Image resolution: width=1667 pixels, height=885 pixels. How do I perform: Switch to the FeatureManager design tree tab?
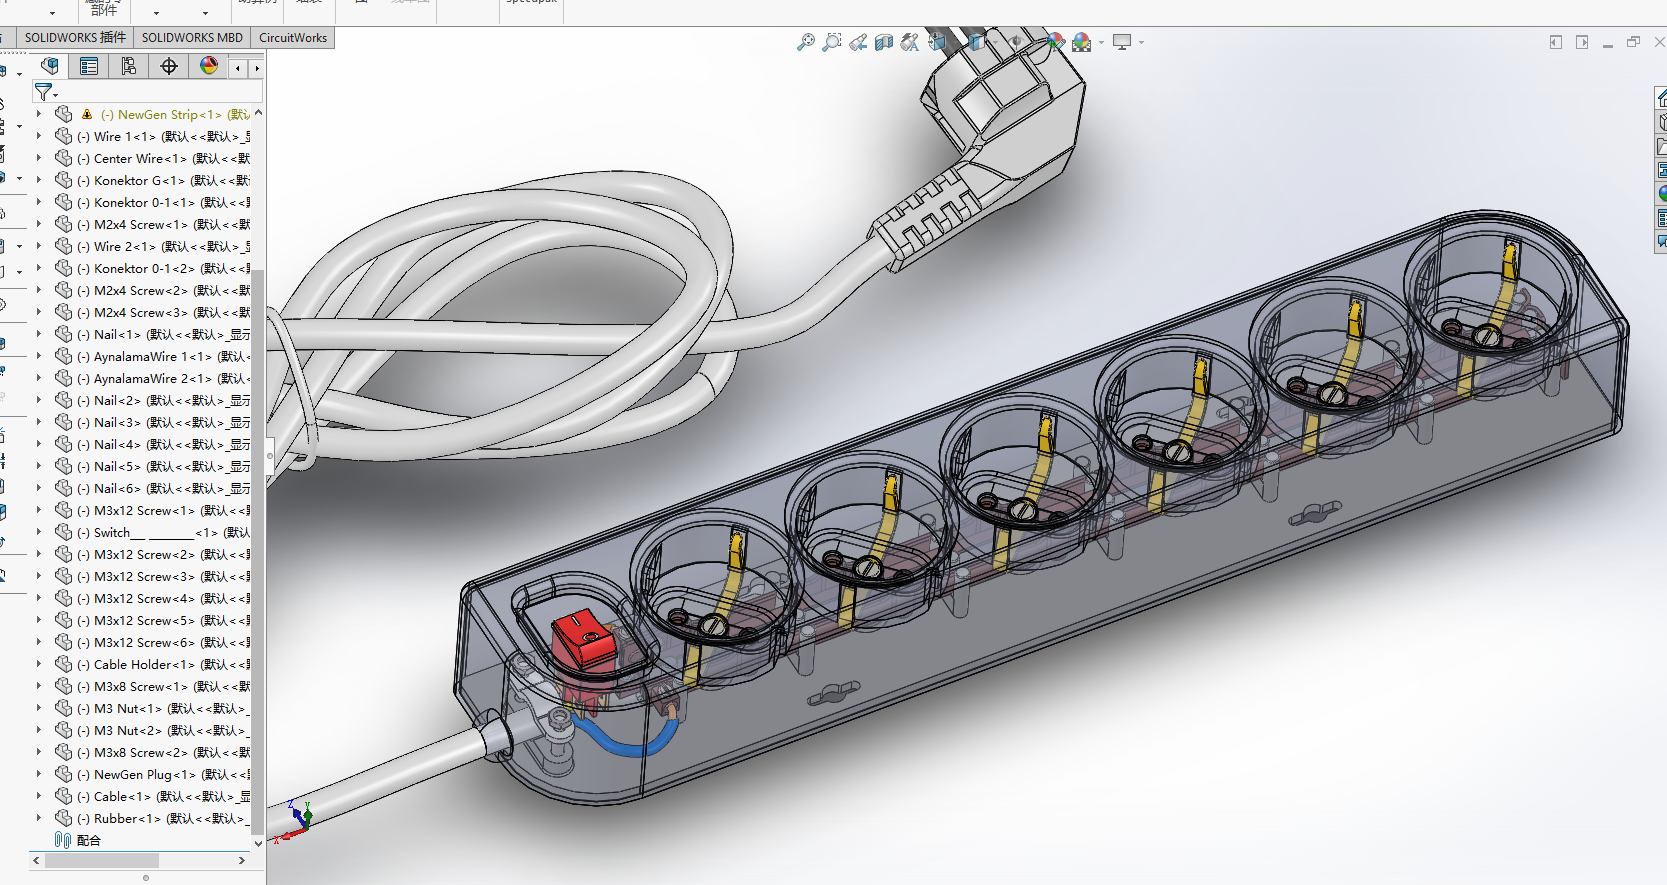(49, 66)
